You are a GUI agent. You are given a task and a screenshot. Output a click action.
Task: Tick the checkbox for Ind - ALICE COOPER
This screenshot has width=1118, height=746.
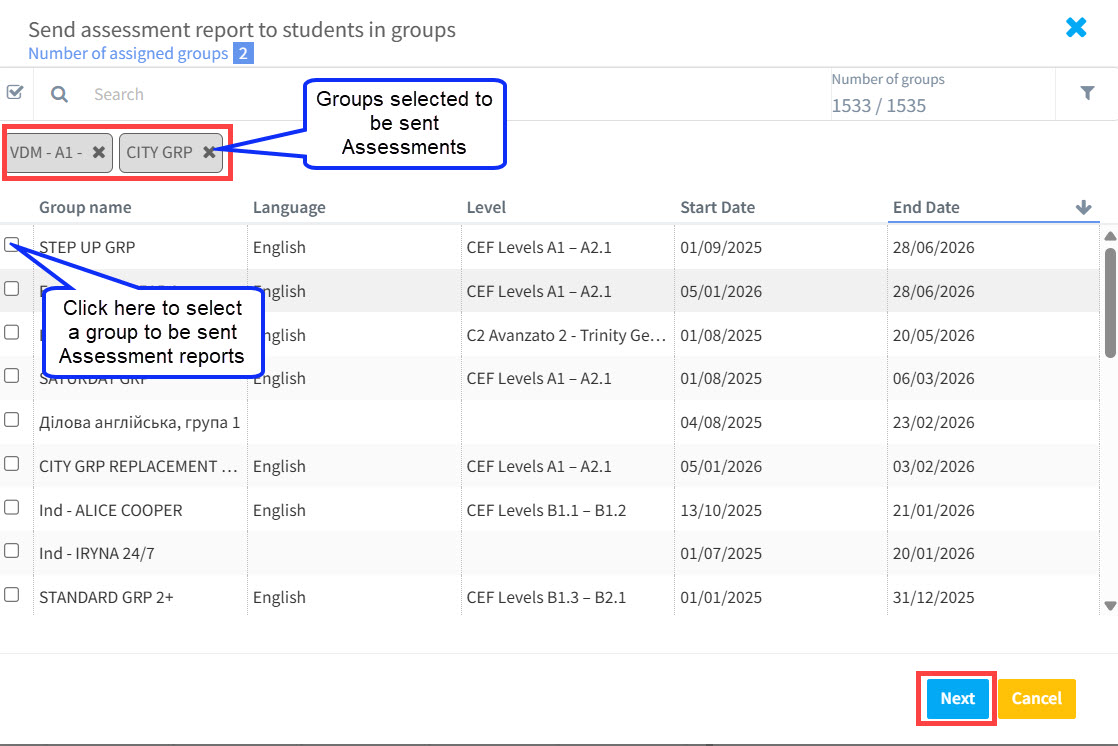pos(12,507)
